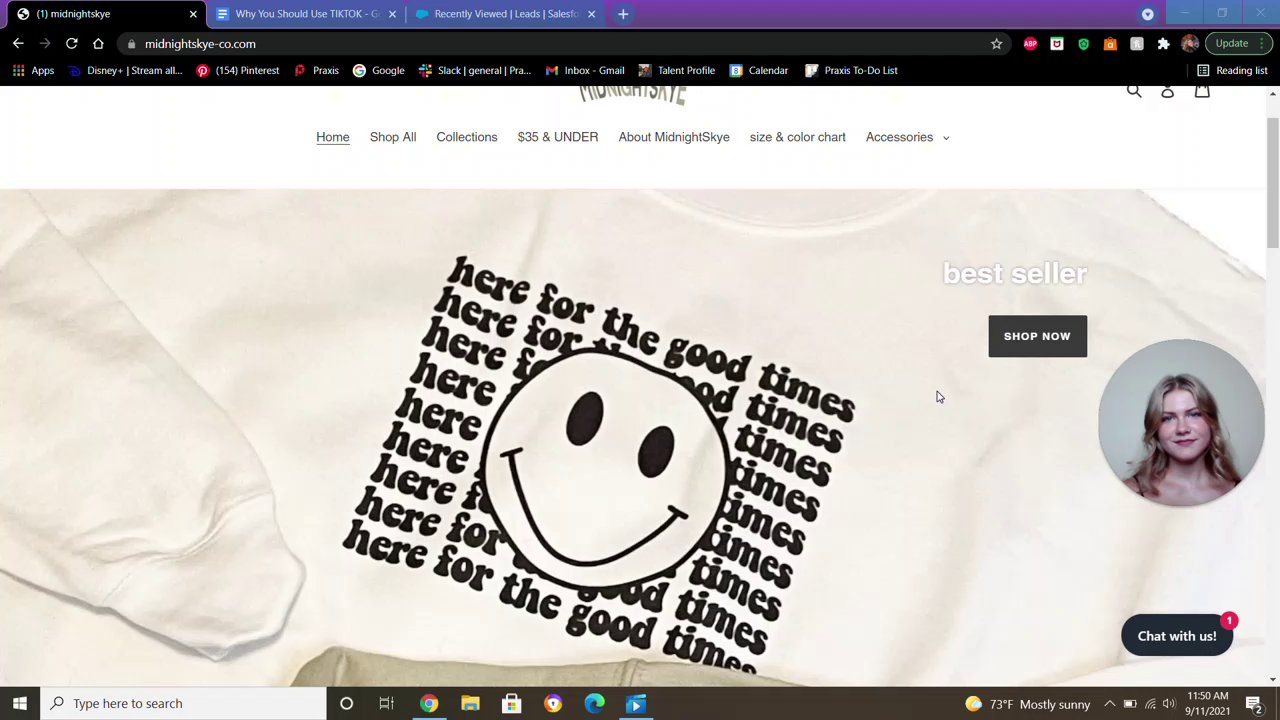Viewport: 1280px width, 720px height.
Task: Open the Praxis bookmark
Action: [316, 70]
